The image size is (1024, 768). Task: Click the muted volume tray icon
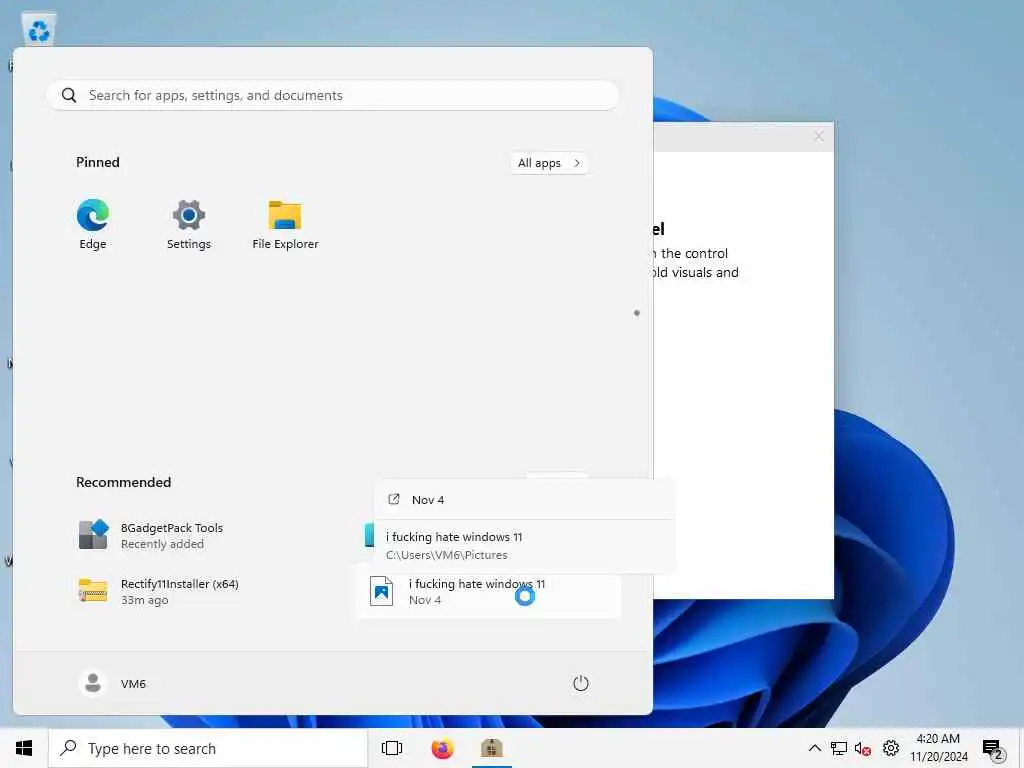pyautogui.click(x=863, y=748)
